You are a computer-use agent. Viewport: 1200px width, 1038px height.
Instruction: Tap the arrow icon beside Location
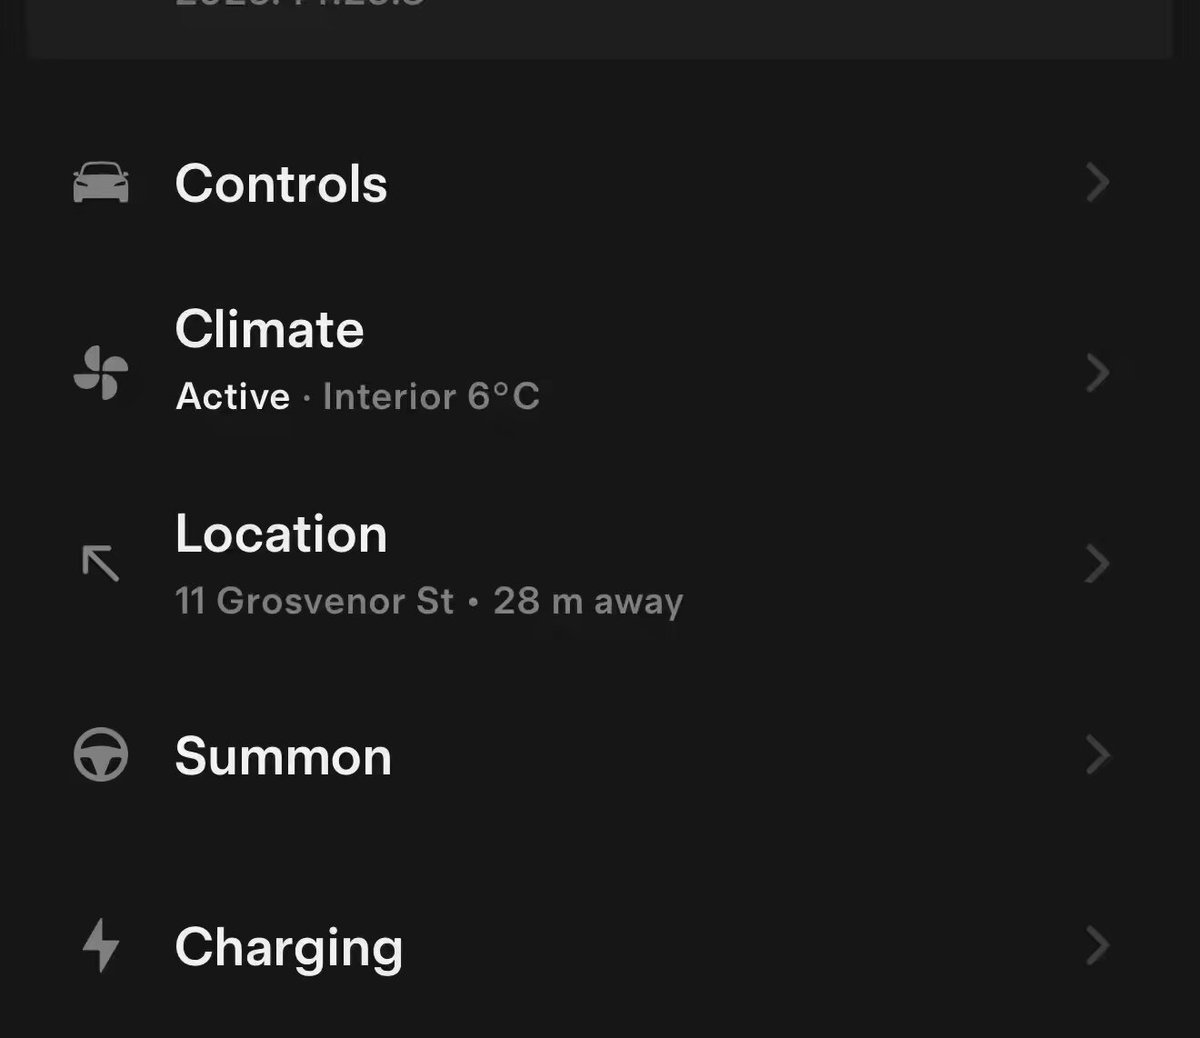pos(101,564)
